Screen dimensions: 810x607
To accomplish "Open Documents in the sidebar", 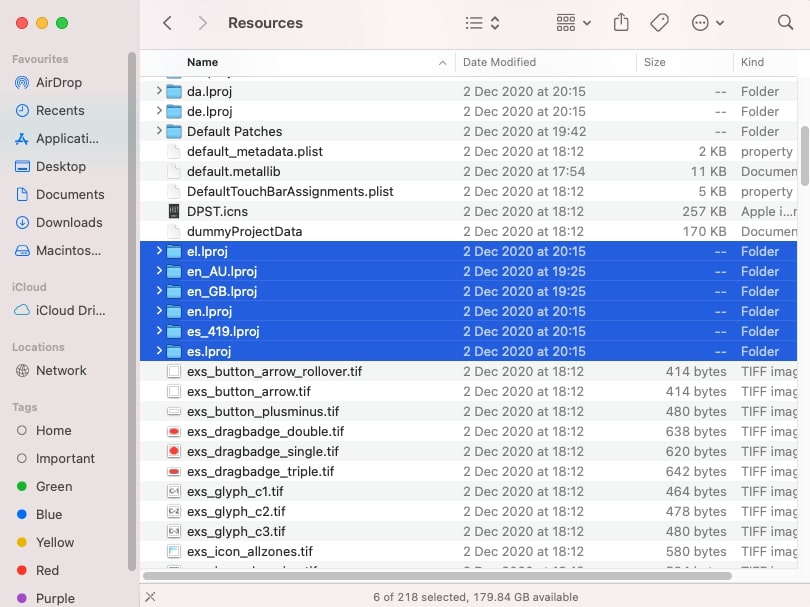I will 59,194.
